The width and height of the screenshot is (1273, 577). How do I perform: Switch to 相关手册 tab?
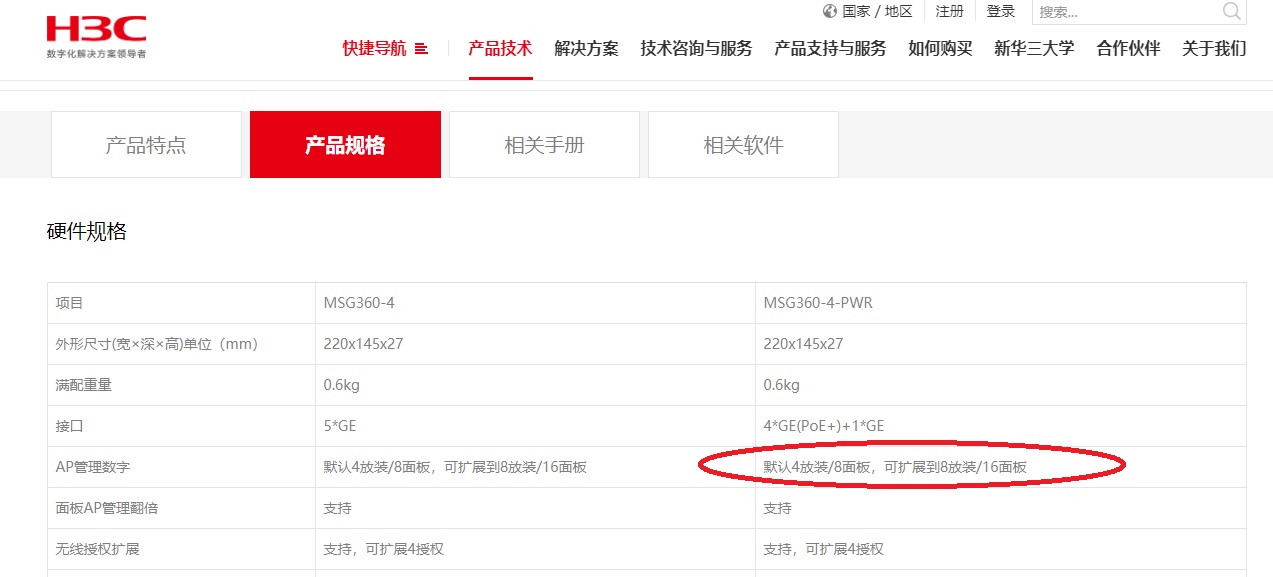click(544, 145)
